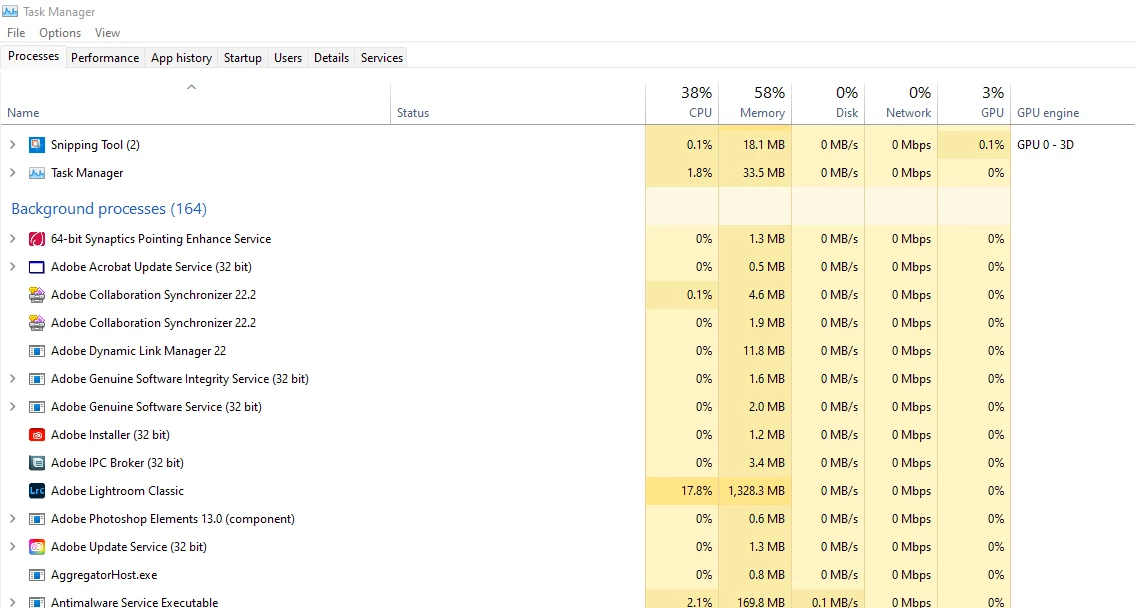Select the Processes tab
This screenshot has width=1135, height=608.
point(33,56)
